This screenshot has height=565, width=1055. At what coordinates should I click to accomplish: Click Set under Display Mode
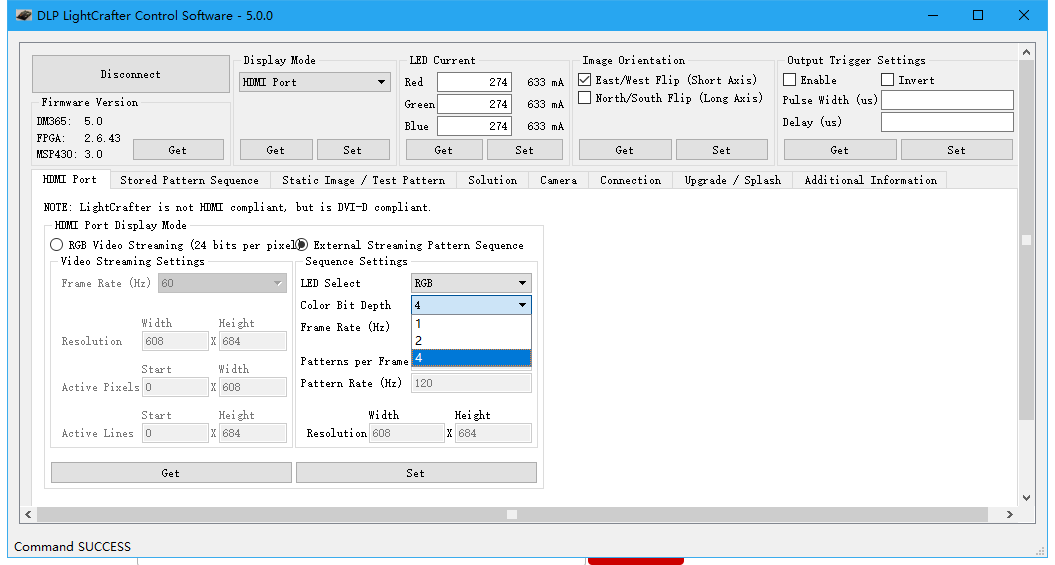[353, 150]
